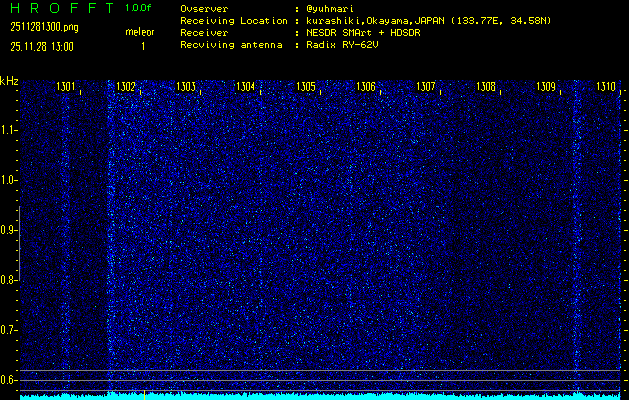The image size is (629, 400).
Task: Select the 0.7 kHz frequency label
Action: pyautogui.click(x=9, y=329)
